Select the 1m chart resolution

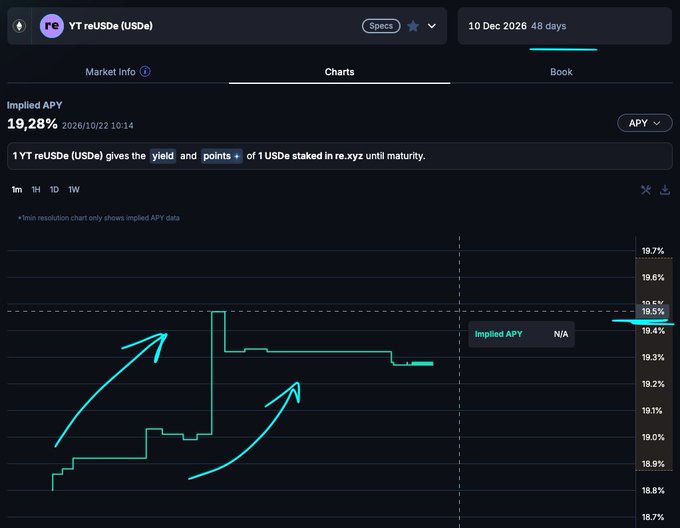click(x=17, y=190)
